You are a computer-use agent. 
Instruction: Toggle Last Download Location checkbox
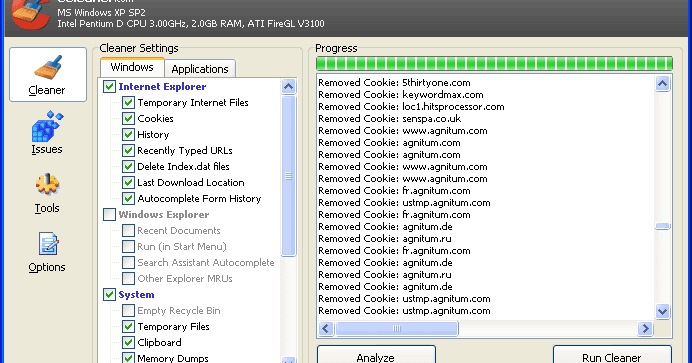[128, 183]
